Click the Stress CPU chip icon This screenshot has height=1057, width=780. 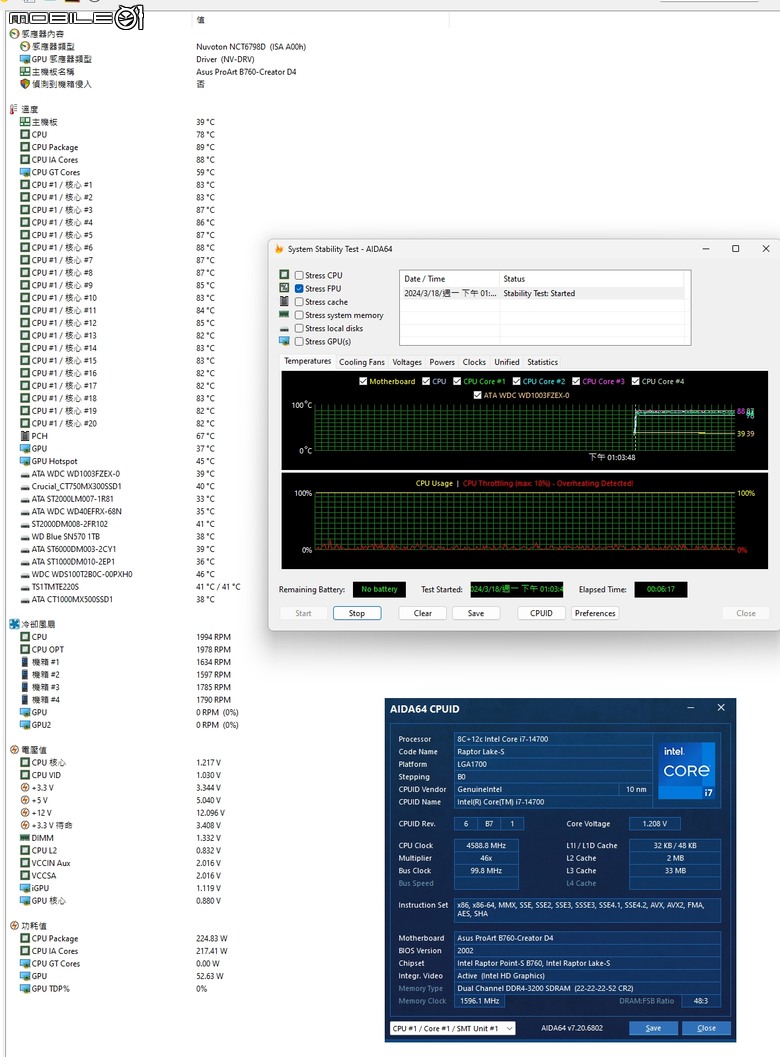point(284,274)
